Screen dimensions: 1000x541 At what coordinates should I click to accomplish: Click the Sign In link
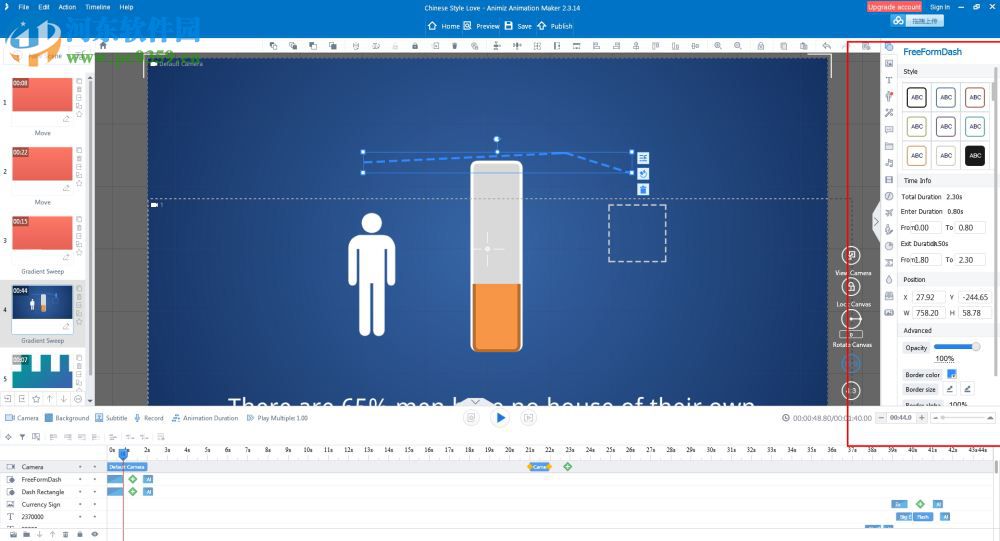[939, 7]
